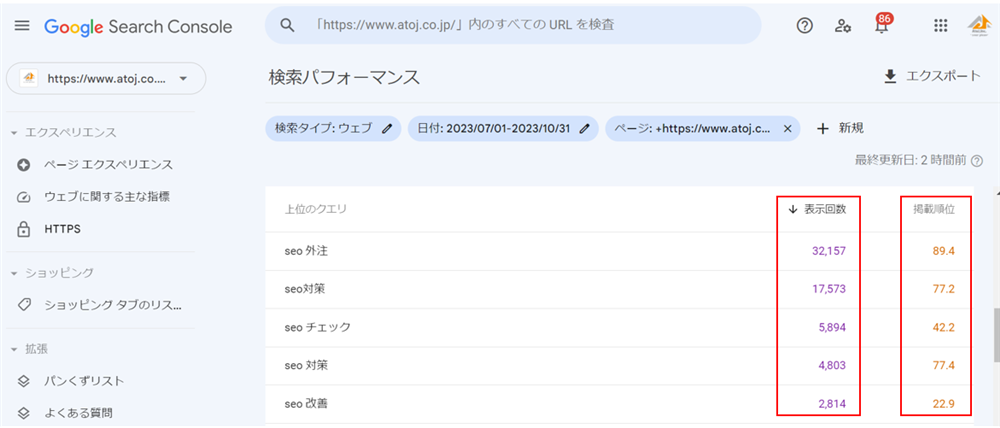Edit the 日付 date range filter chip
Viewport: 1000px width, 428px height.
tap(503, 128)
